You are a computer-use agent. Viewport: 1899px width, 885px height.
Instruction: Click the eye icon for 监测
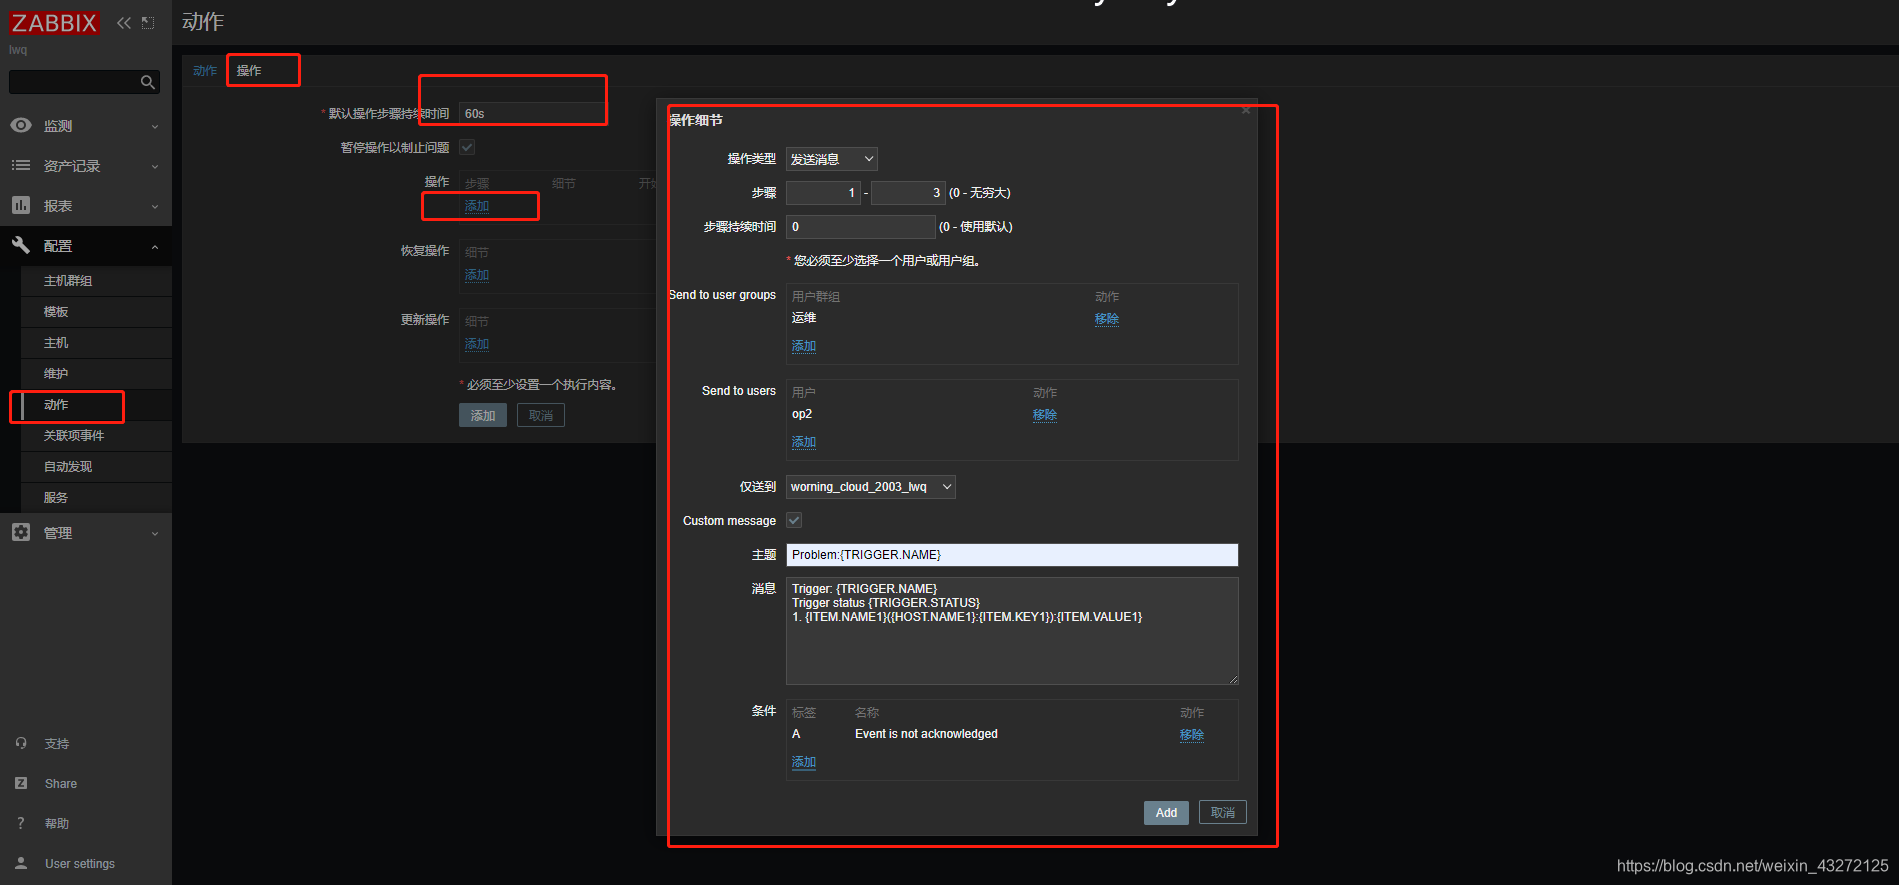point(21,125)
